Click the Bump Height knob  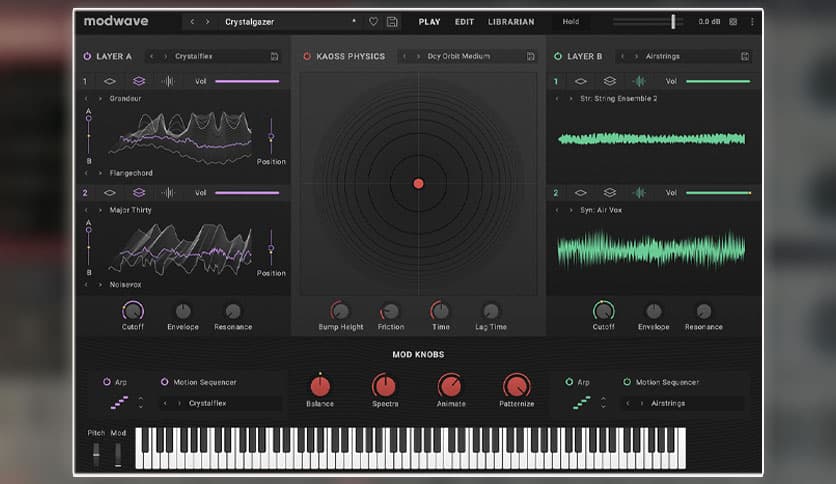[x=340, y=311]
